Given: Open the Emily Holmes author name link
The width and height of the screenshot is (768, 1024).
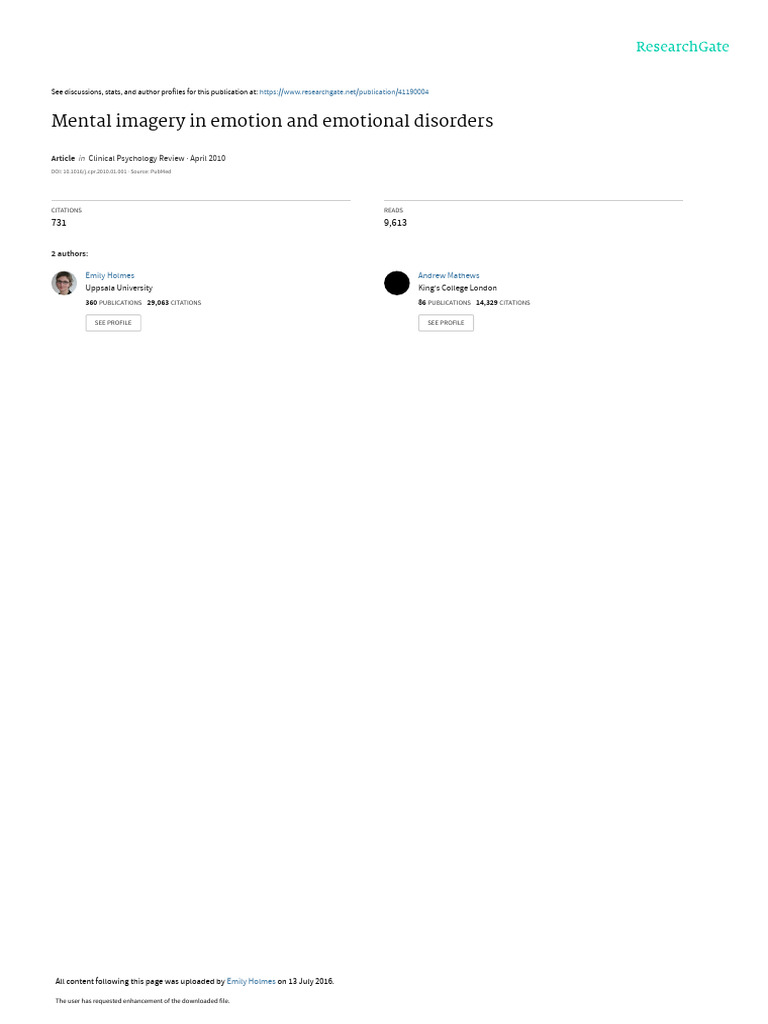Looking at the screenshot, I should pyautogui.click(x=110, y=276).
